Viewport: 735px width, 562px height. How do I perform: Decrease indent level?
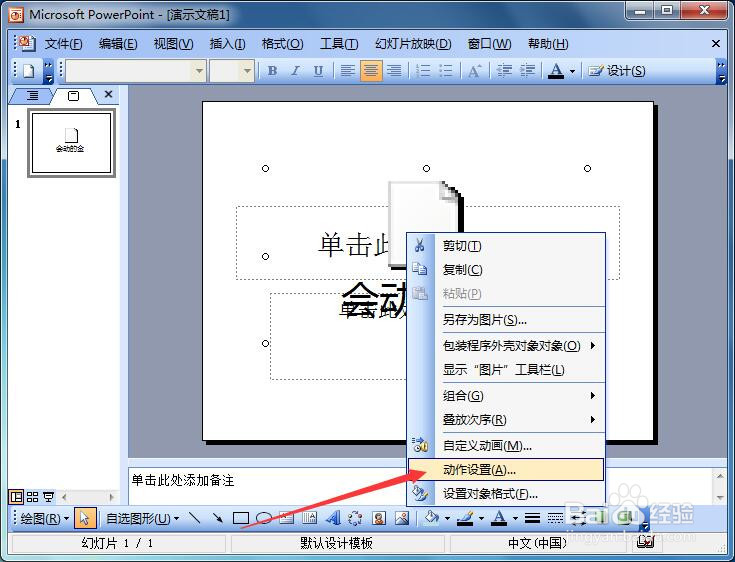point(504,71)
